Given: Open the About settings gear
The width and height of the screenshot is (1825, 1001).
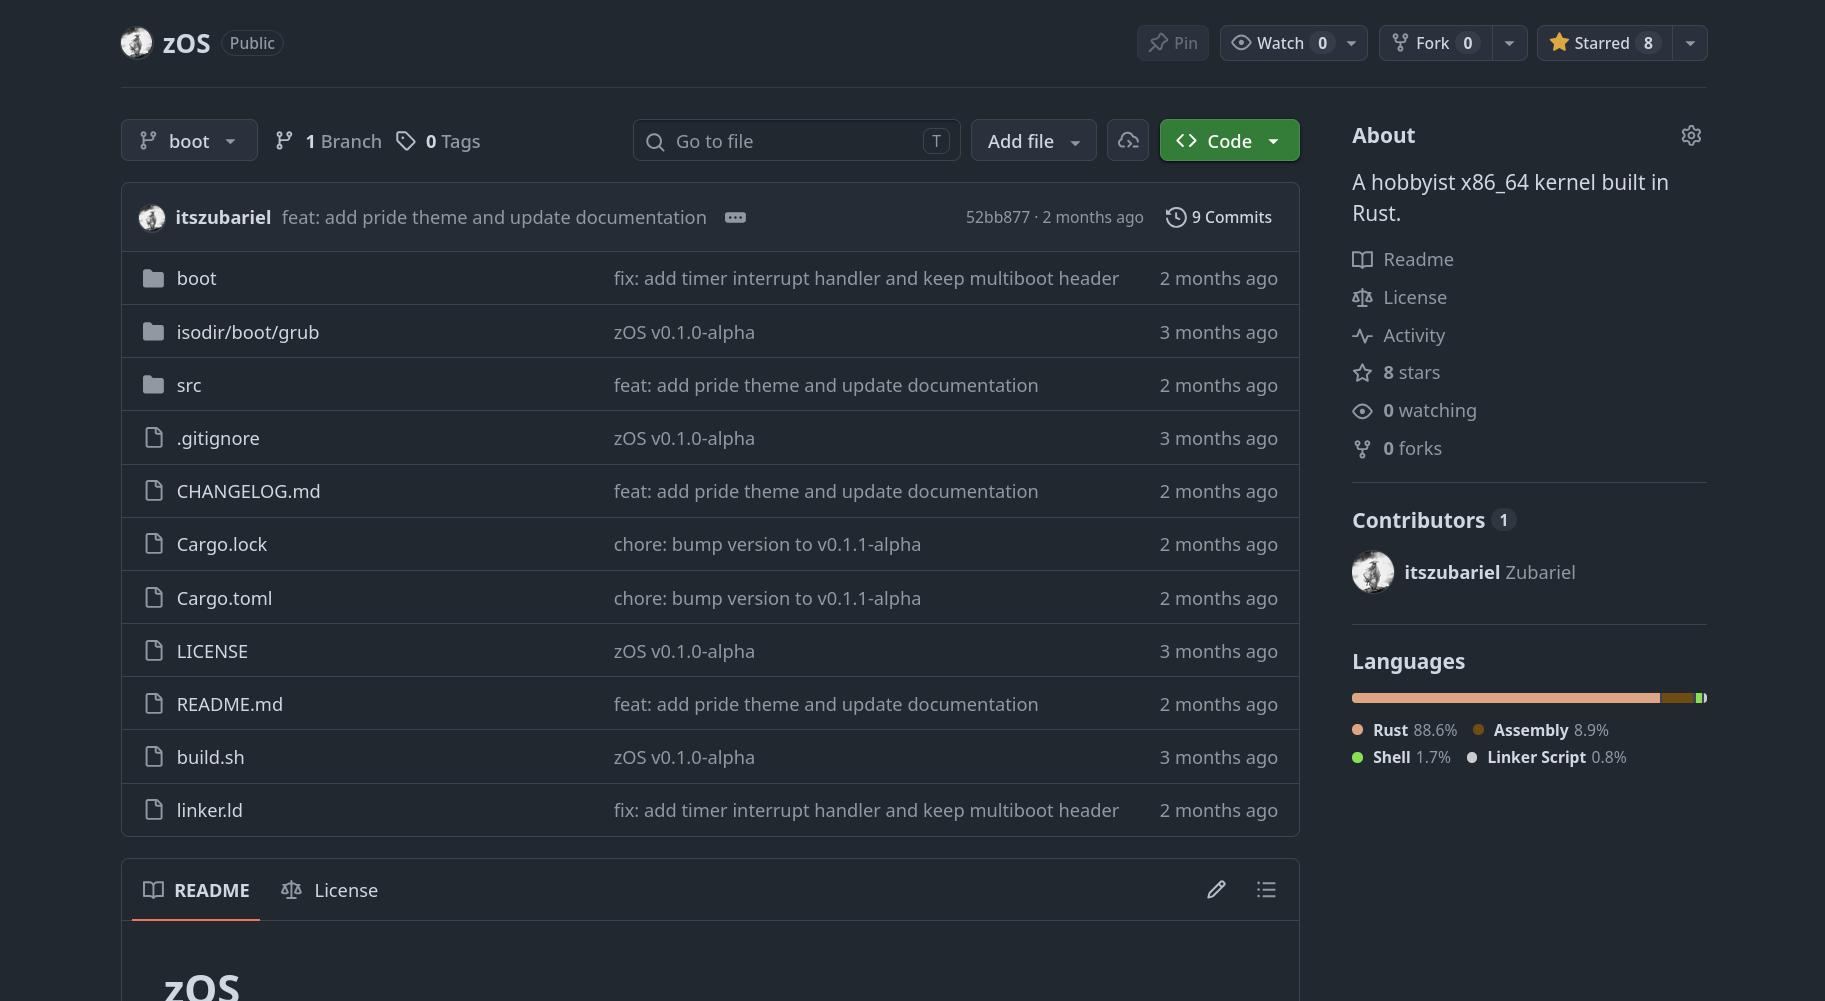Looking at the screenshot, I should coord(1691,136).
